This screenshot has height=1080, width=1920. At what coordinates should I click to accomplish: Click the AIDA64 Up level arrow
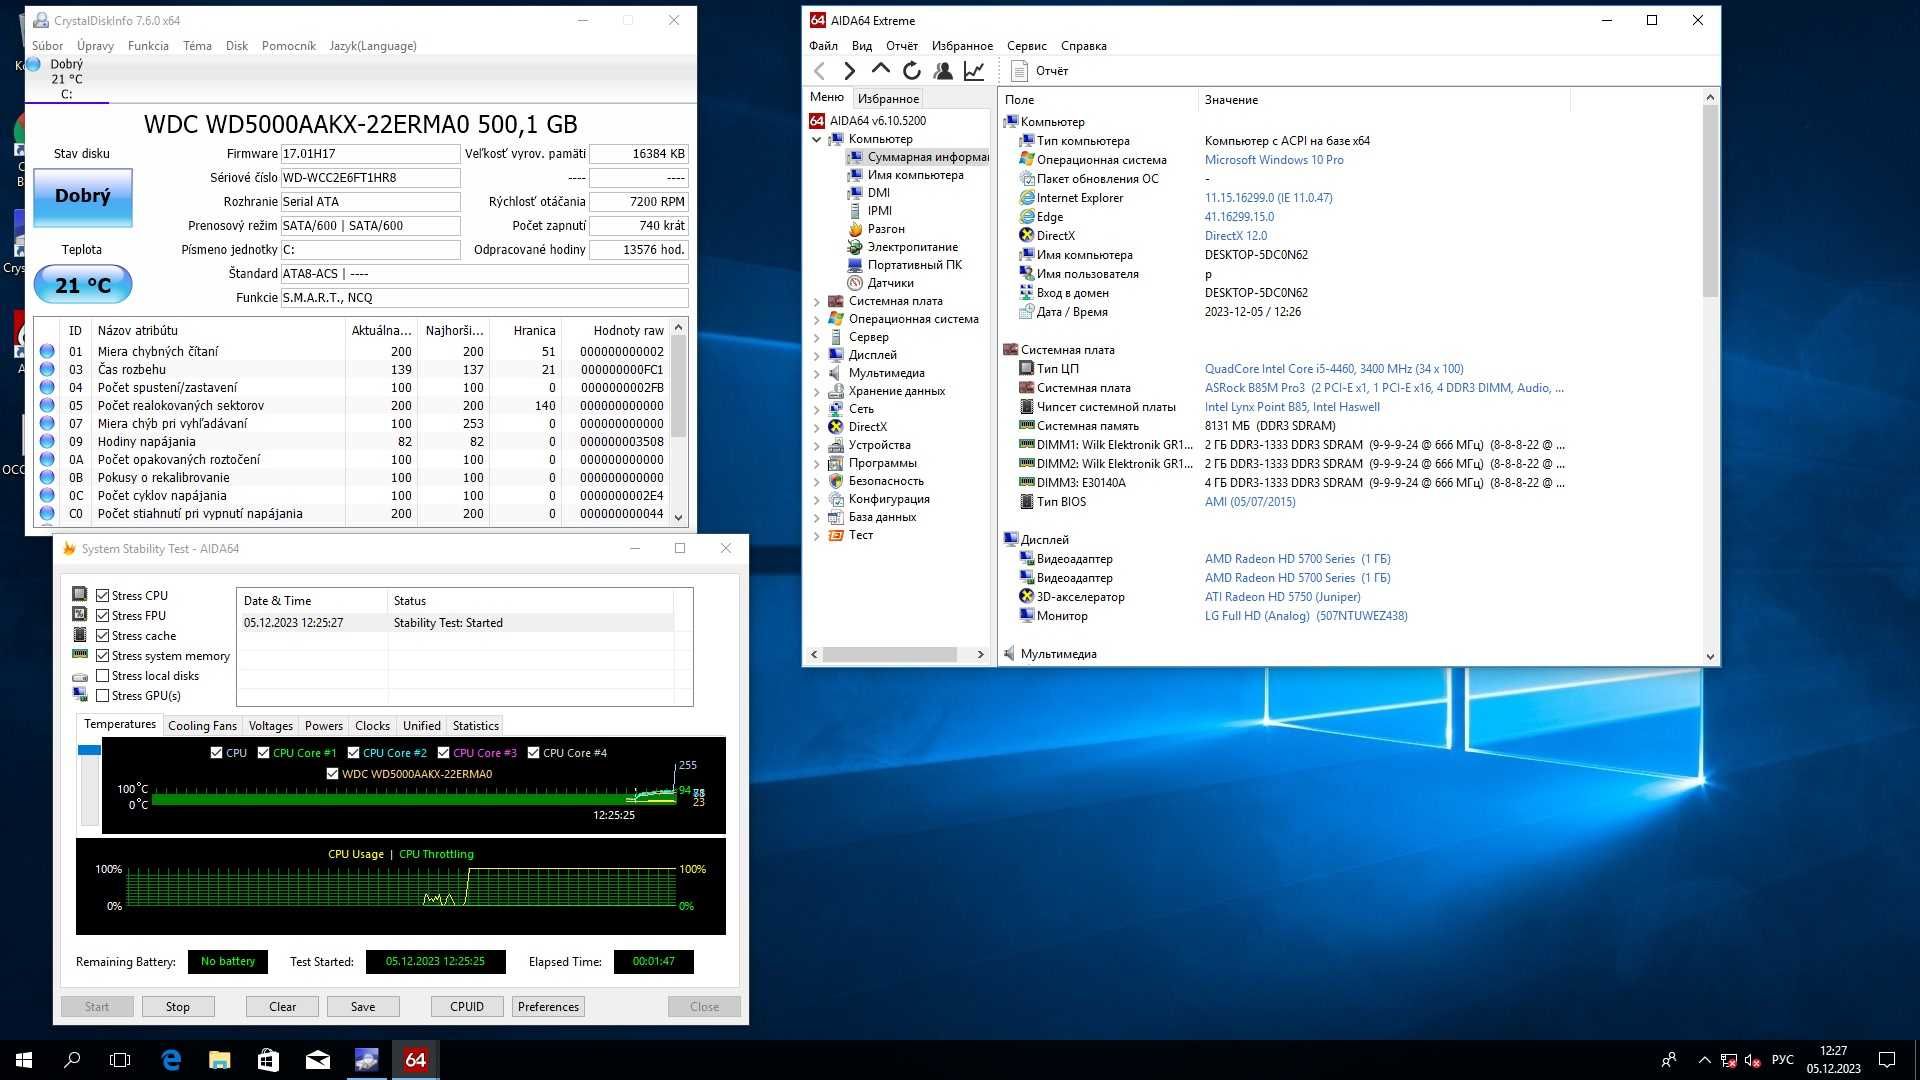[880, 70]
